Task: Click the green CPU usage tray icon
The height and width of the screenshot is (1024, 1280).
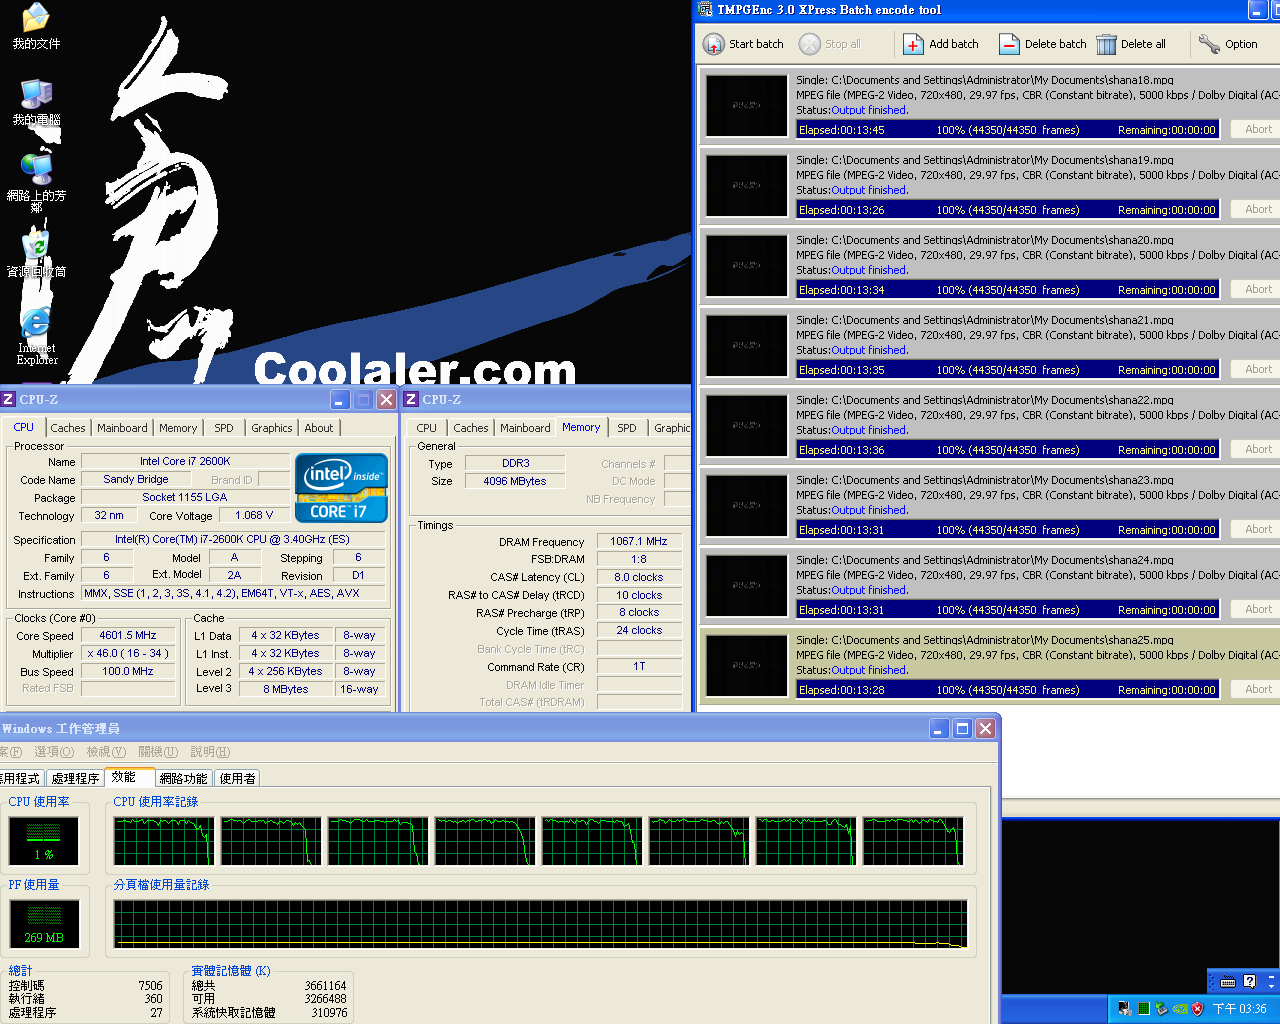Action: point(1143,1009)
